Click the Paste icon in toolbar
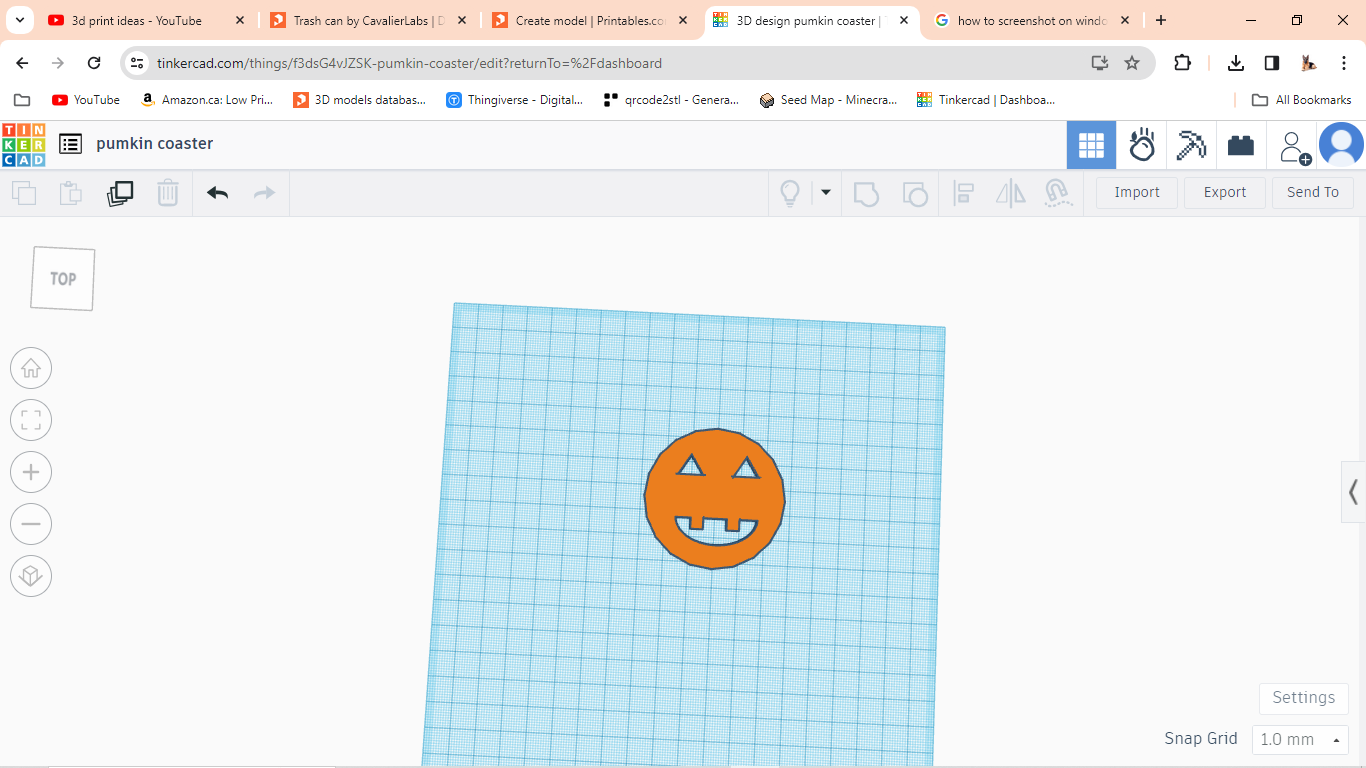 (70, 193)
